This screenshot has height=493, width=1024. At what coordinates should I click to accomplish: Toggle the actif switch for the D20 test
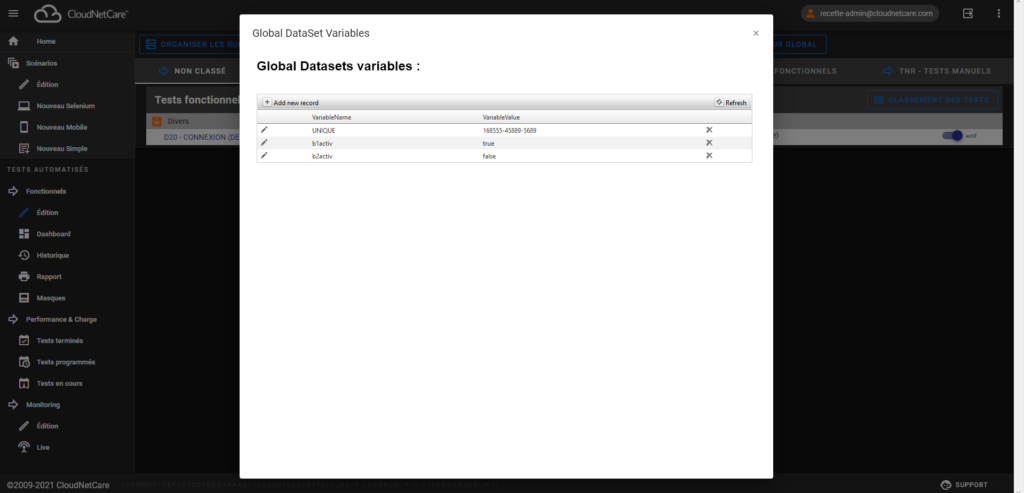tap(956, 137)
